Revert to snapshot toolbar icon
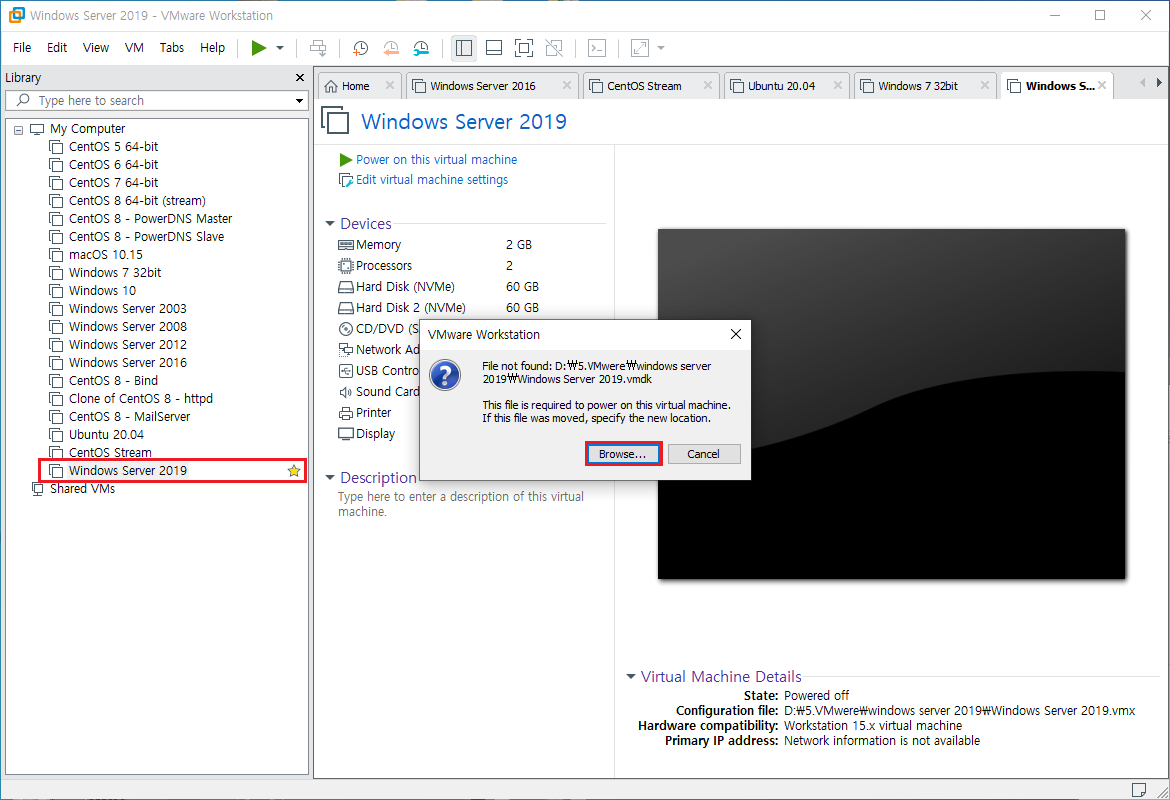This screenshot has height=800, width=1170. pos(391,49)
